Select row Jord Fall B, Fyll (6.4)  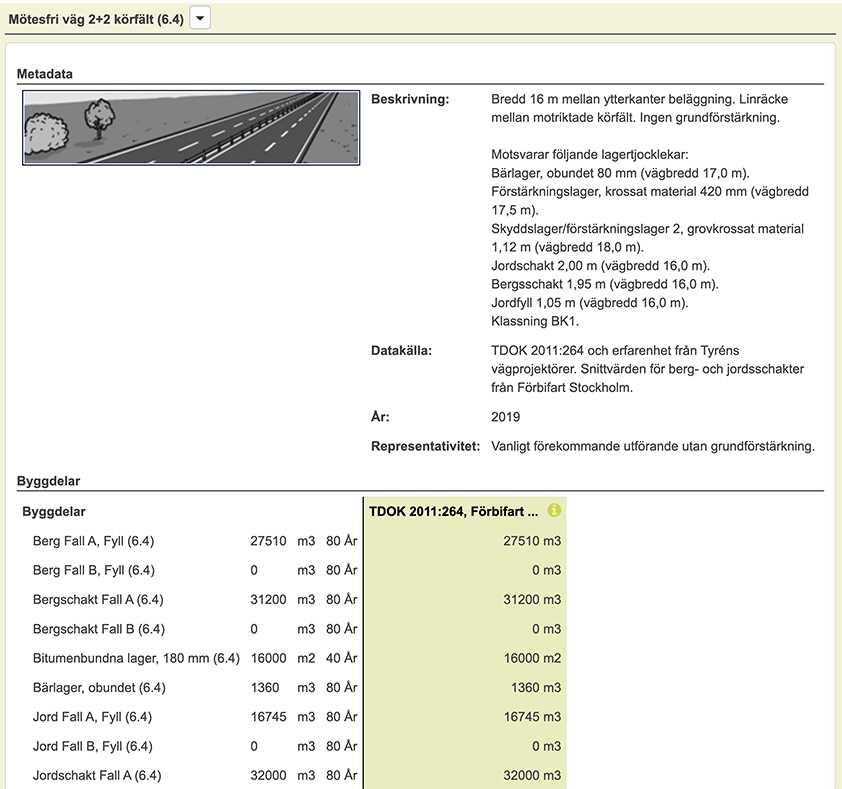[x=195, y=746]
